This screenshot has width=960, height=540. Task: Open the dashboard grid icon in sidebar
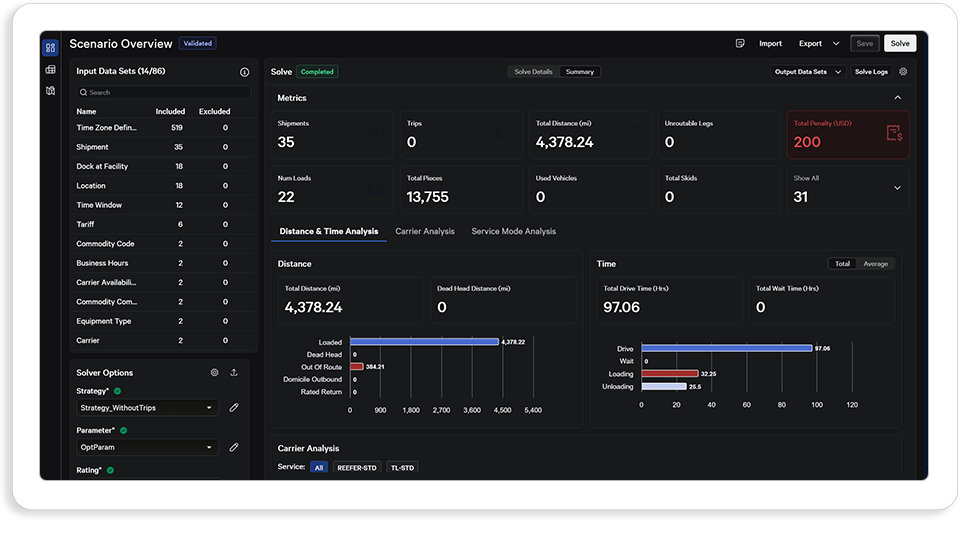pos(50,48)
